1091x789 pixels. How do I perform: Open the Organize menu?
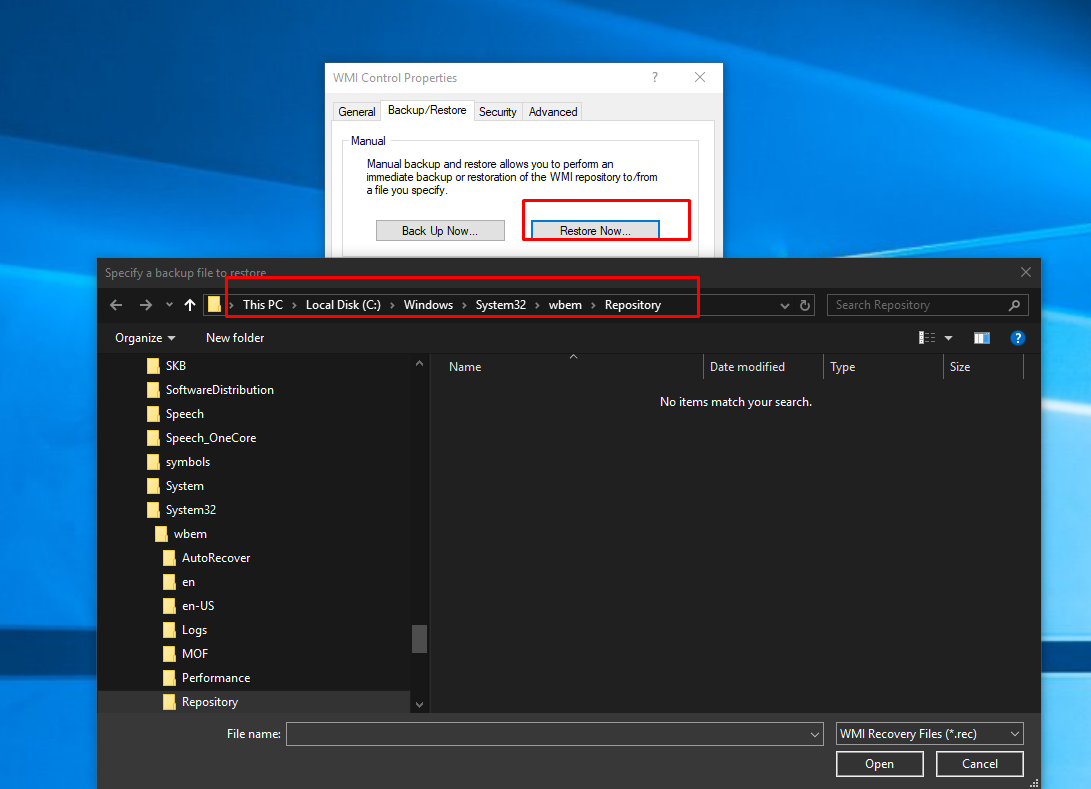coord(145,337)
